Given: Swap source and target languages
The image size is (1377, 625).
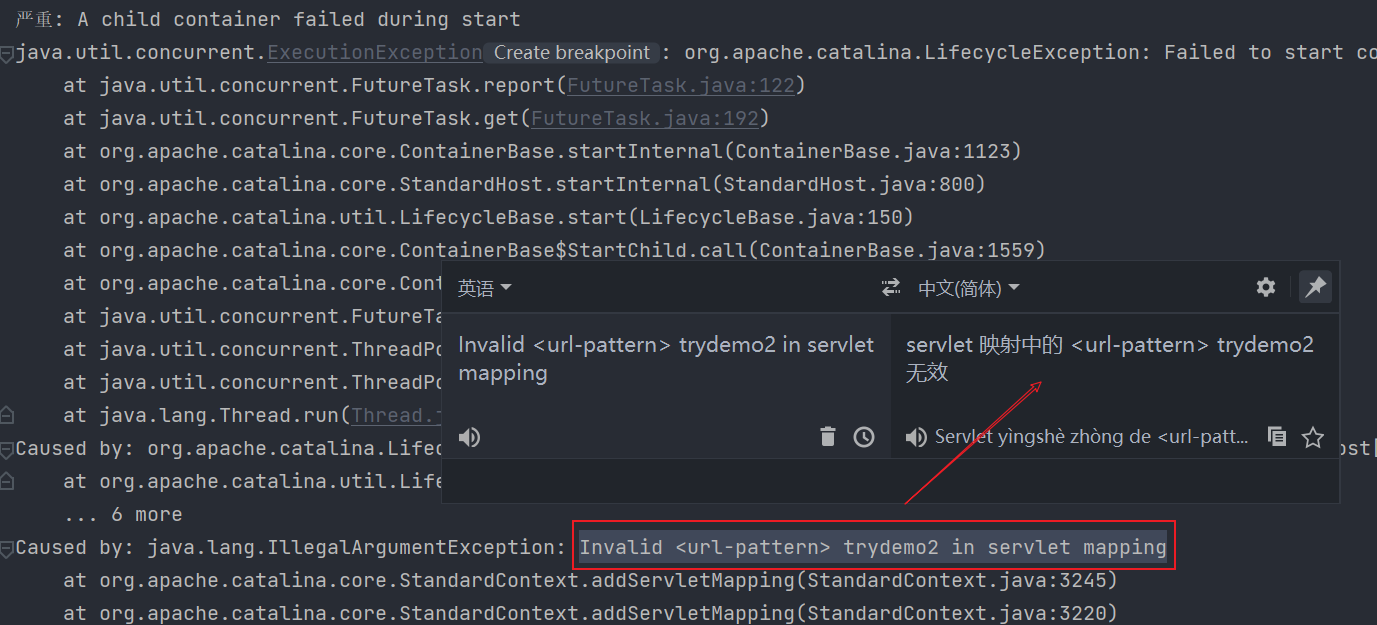Looking at the screenshot, I should pos(890,288).
